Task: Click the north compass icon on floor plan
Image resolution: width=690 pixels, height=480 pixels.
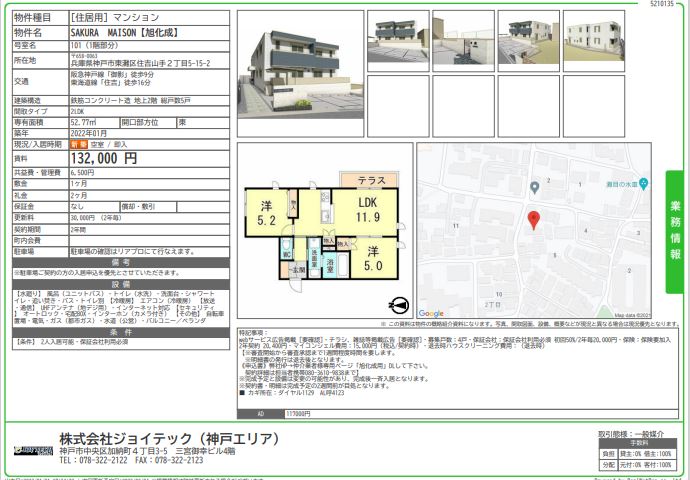Action: click(x=399, y=305)
